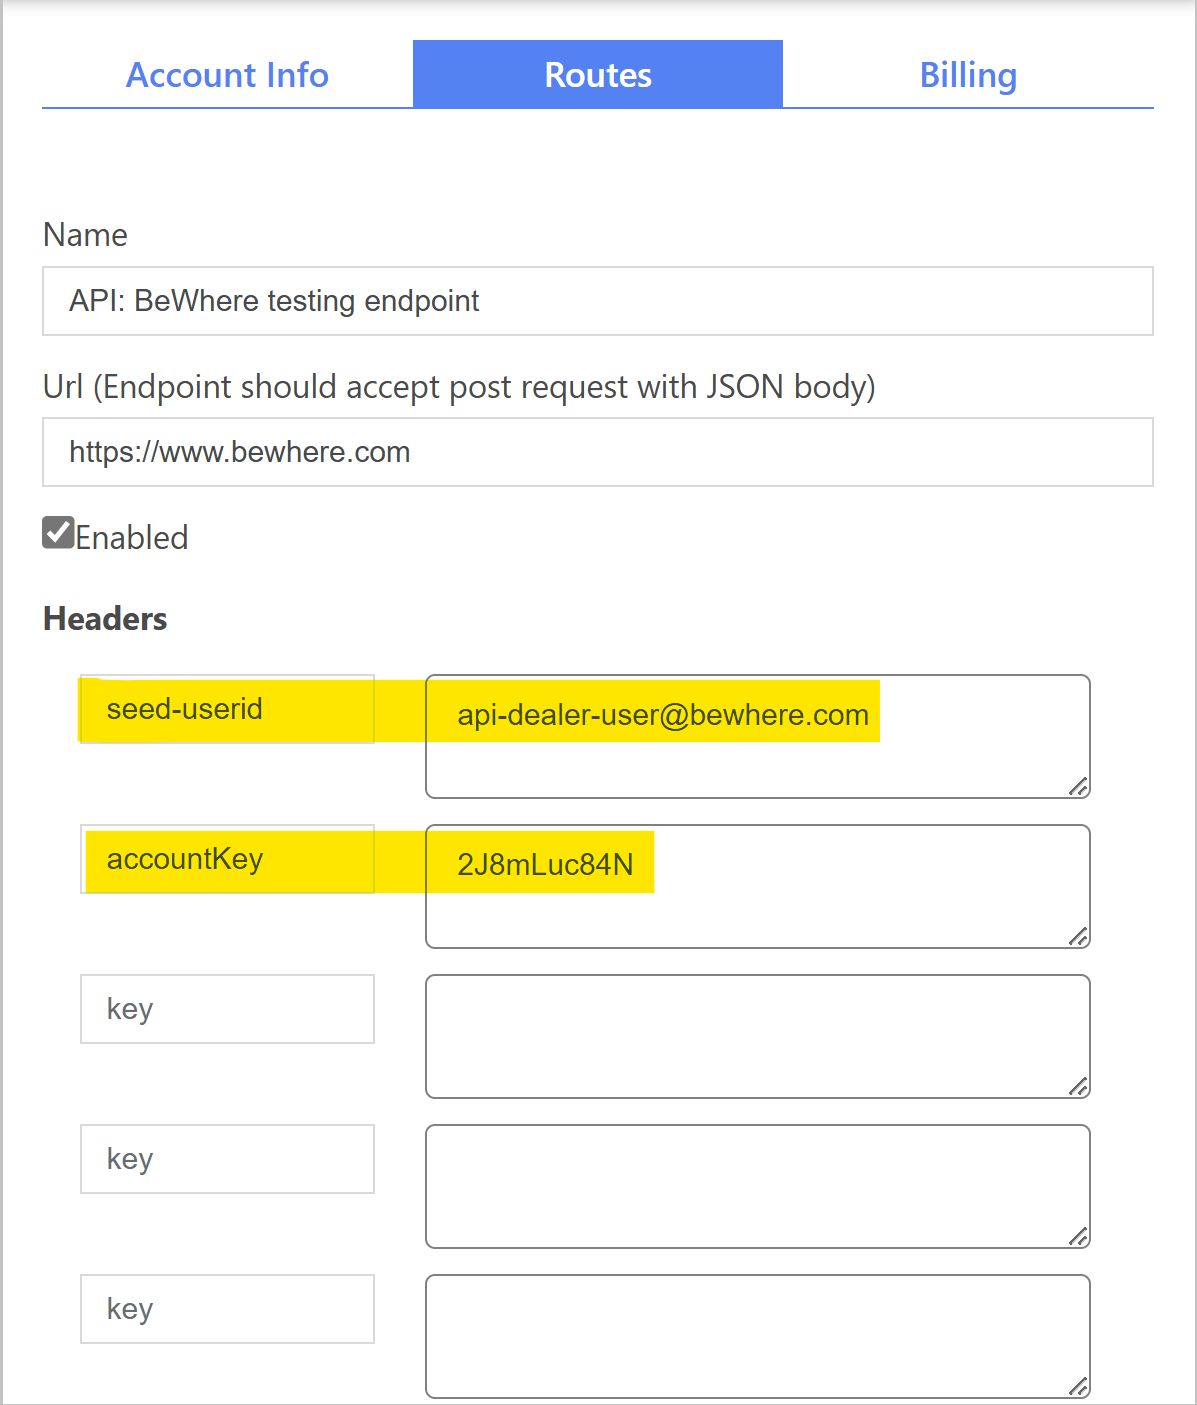The height and width of the screenshot is (1405, 1197).
Task: Grab resize handle of accountKey value box
Action: coord(1078,936)
